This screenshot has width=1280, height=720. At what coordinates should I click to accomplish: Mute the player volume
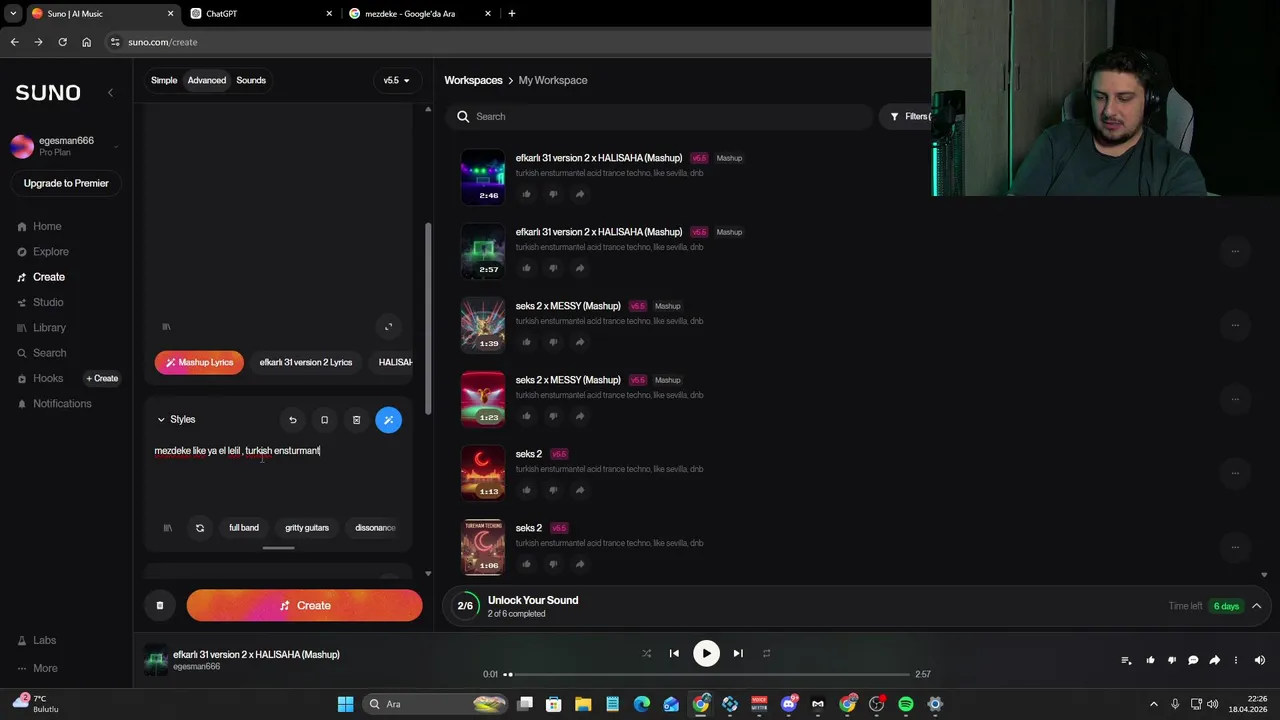(x=1259, y=660)
